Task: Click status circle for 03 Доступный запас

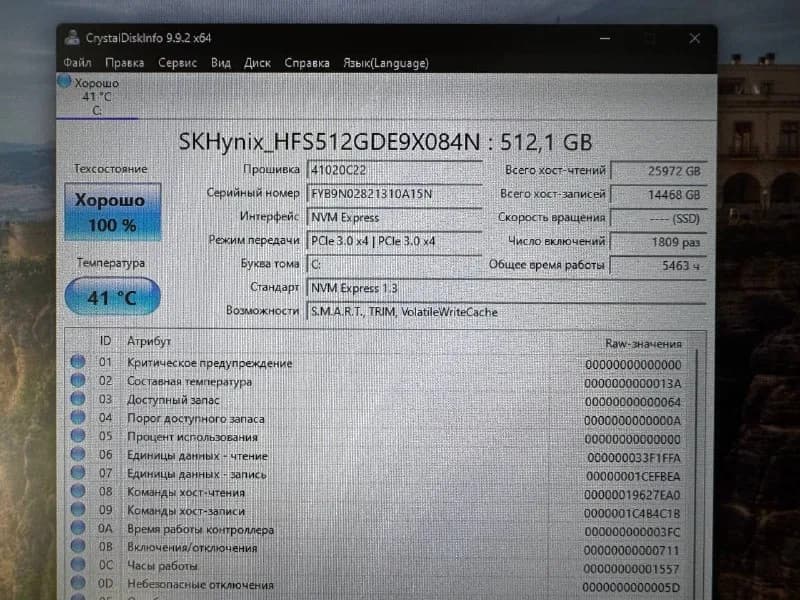Action: click(78, 398)
